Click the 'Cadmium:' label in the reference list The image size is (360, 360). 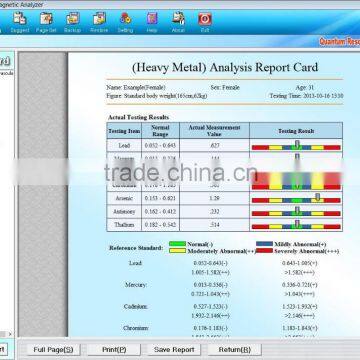[x=136, y=306]
